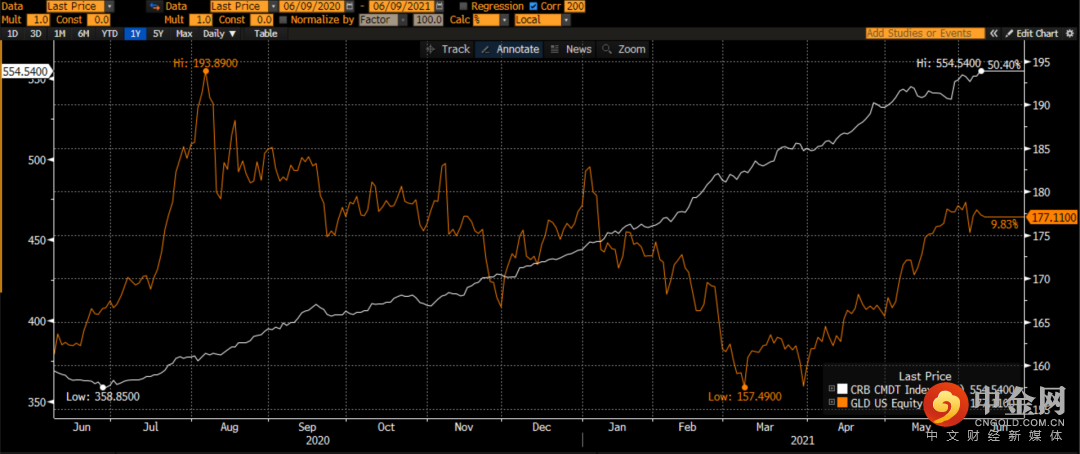The image size is (1080, 454).
Task: Open the Daily periodicity dropdown
Action: tap(219, 33)
